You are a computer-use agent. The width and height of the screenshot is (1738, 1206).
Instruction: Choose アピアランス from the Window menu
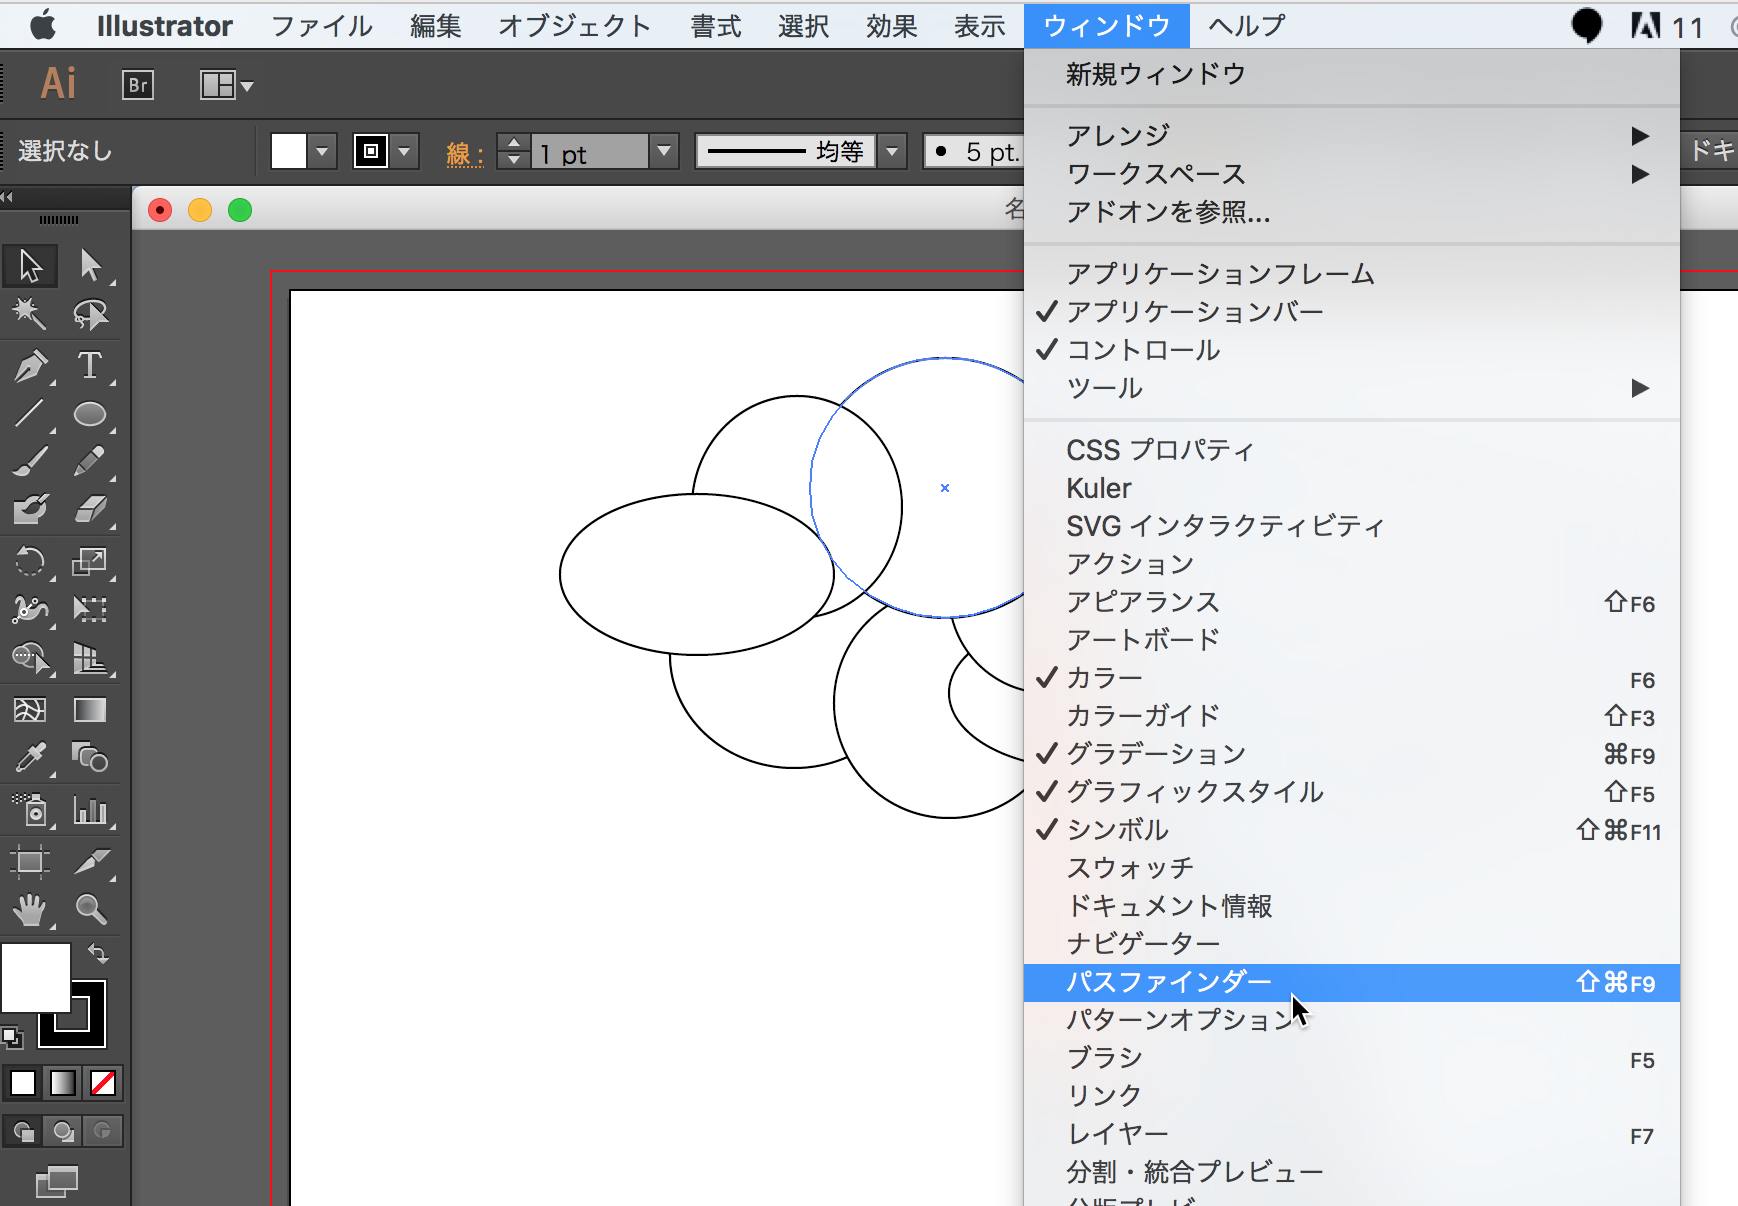click(x=1352, y=602)
